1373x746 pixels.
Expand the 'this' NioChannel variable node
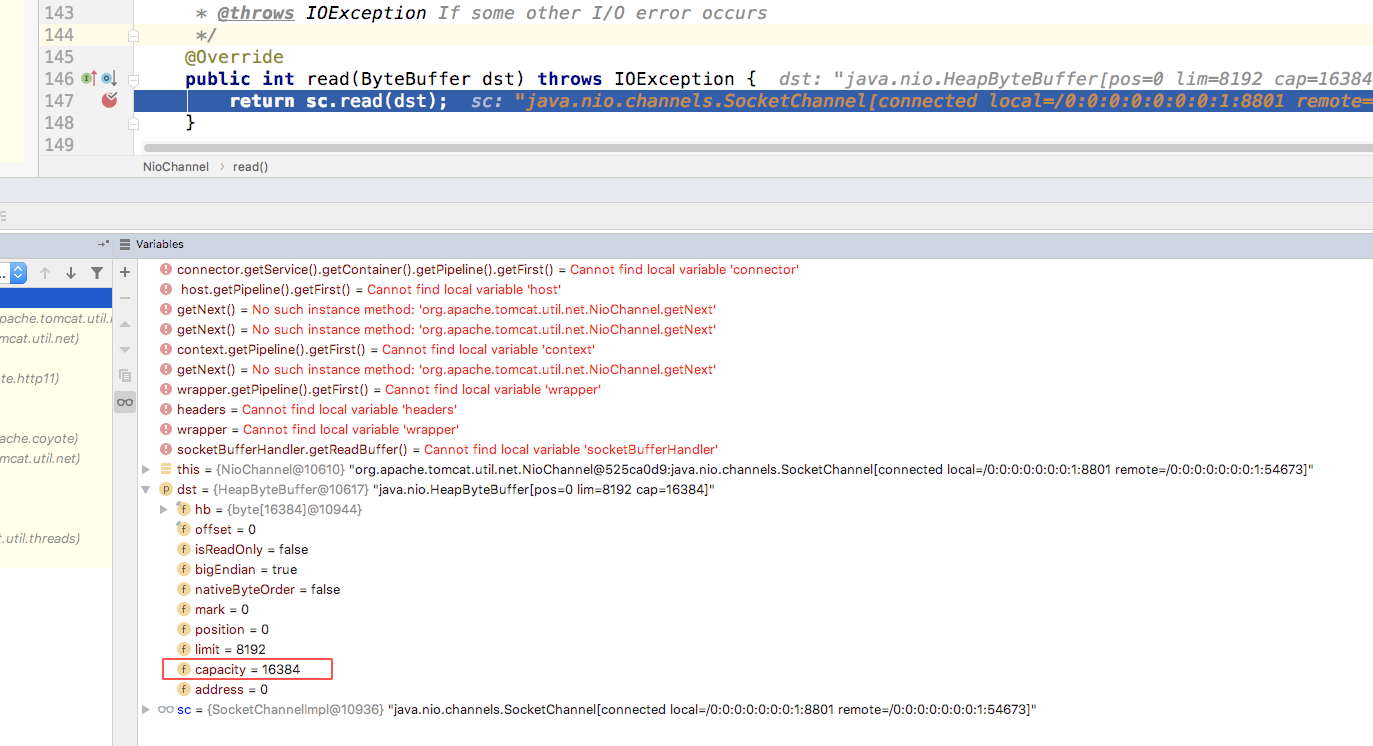pos(146,469)
